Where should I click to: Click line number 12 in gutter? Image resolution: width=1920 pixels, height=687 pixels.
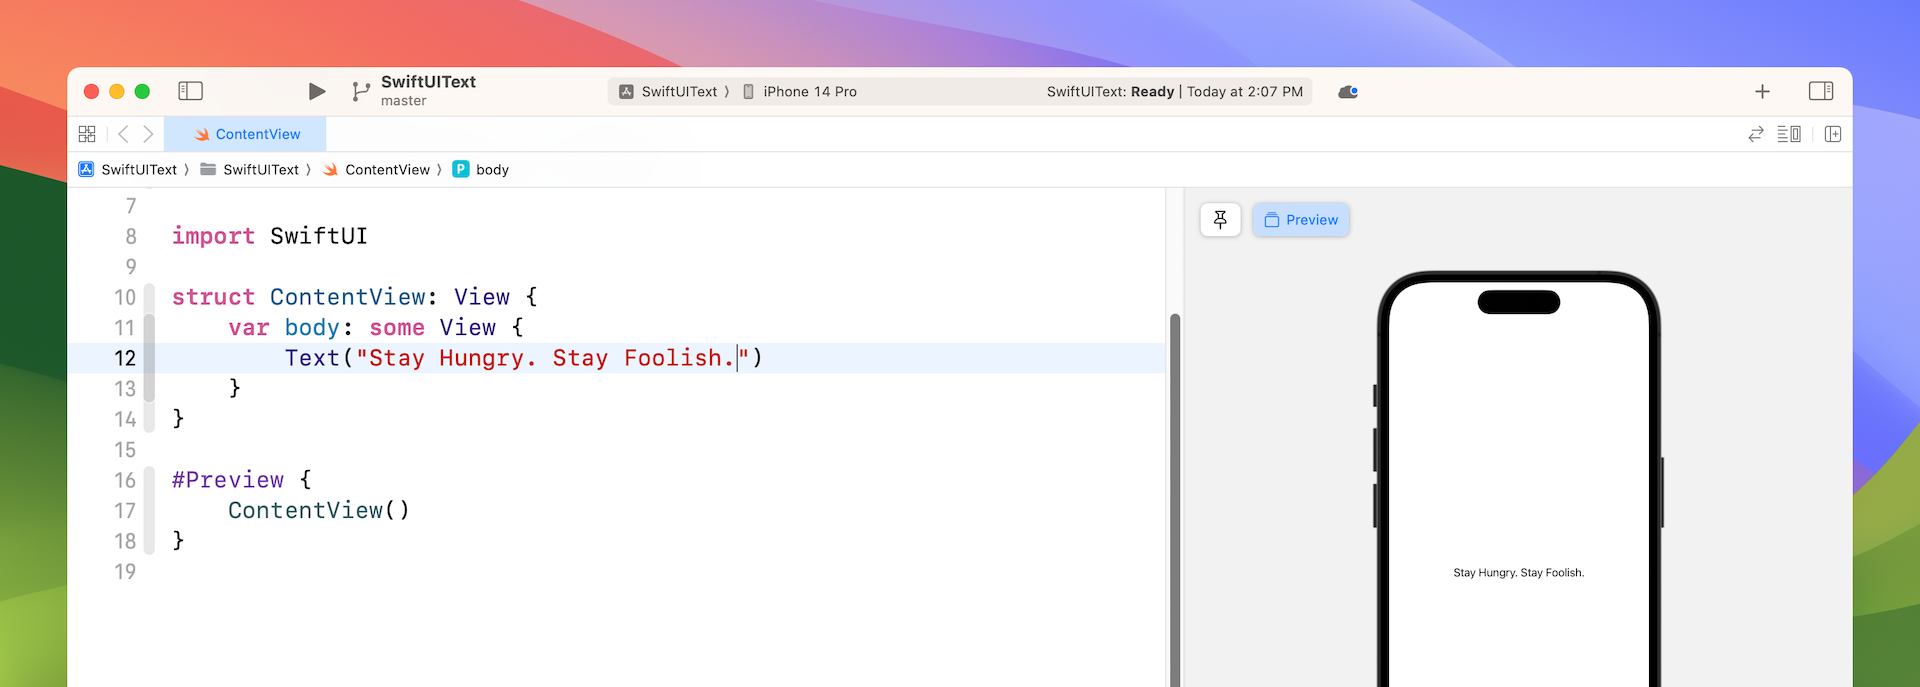point(125,358)
